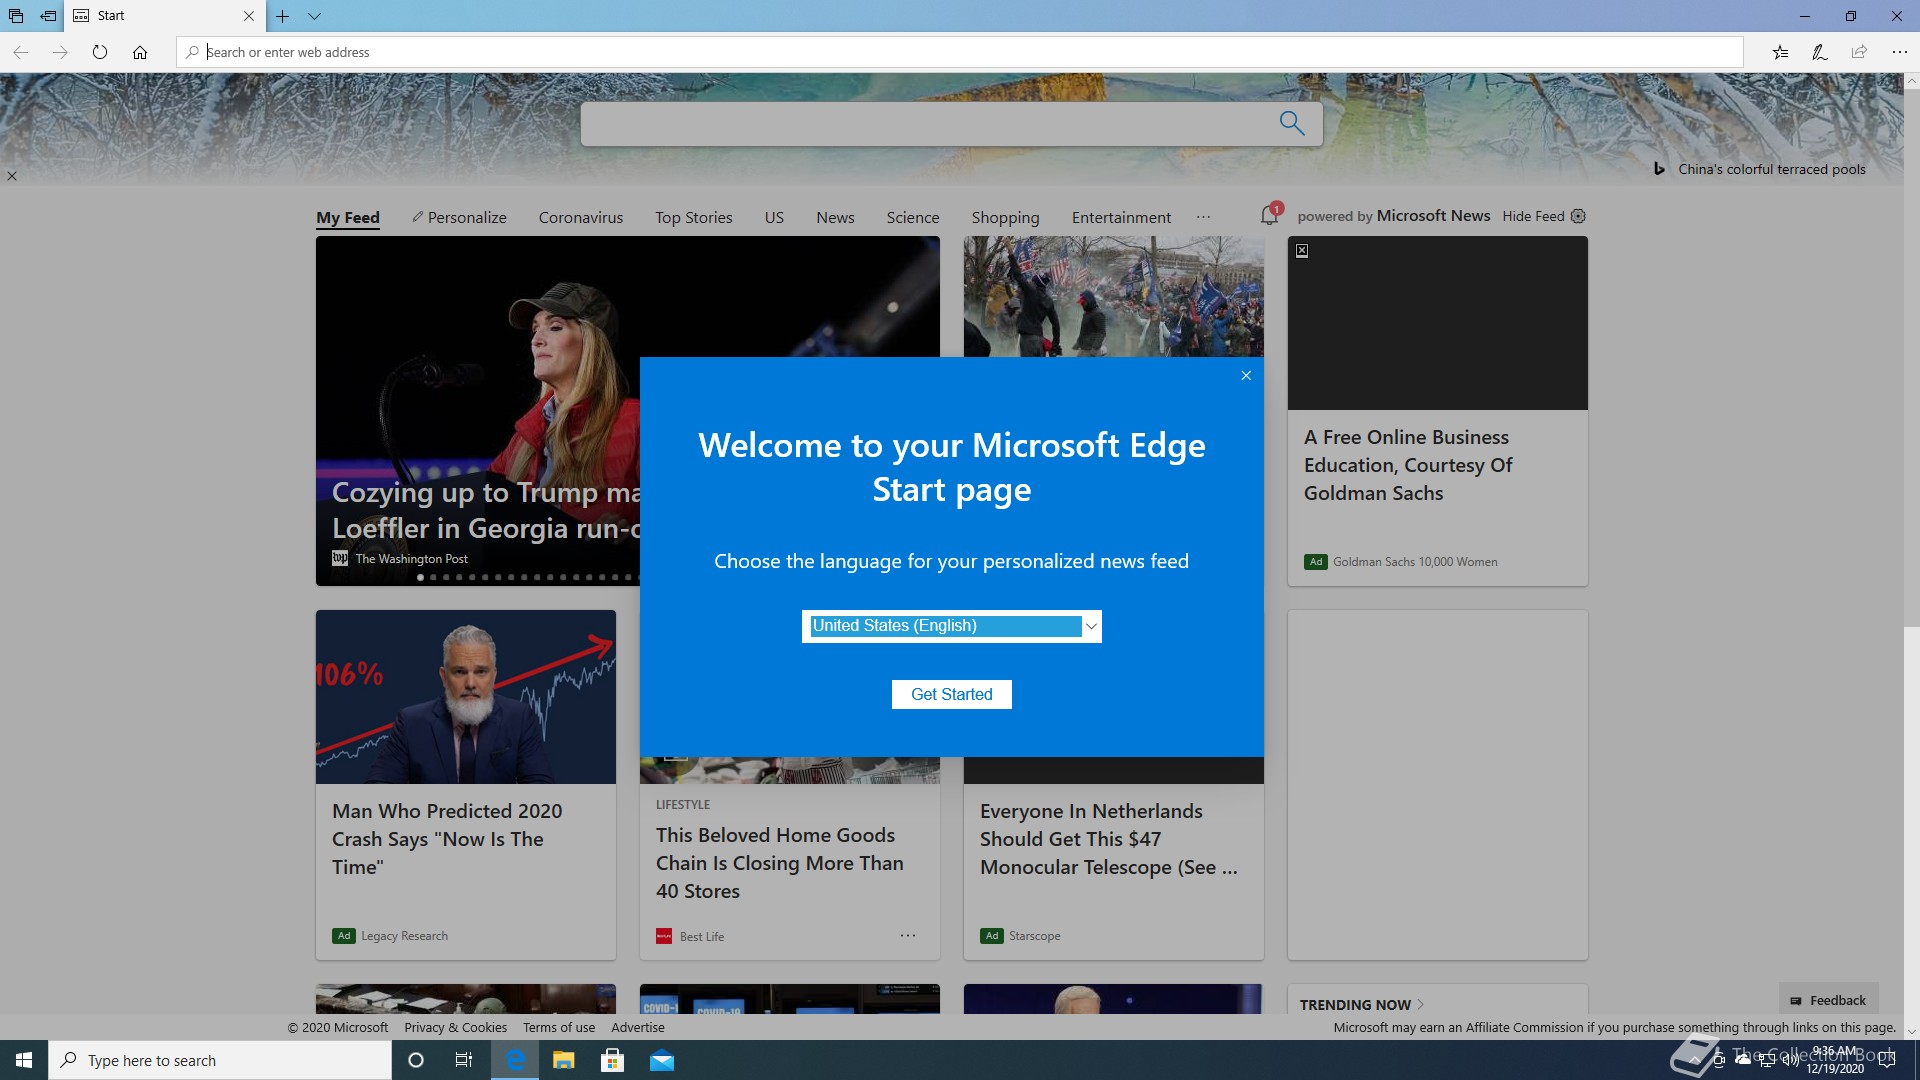Click the Share this page icon
This screenshot has height=1080, width=1920.
click(x=1859, y=52)
